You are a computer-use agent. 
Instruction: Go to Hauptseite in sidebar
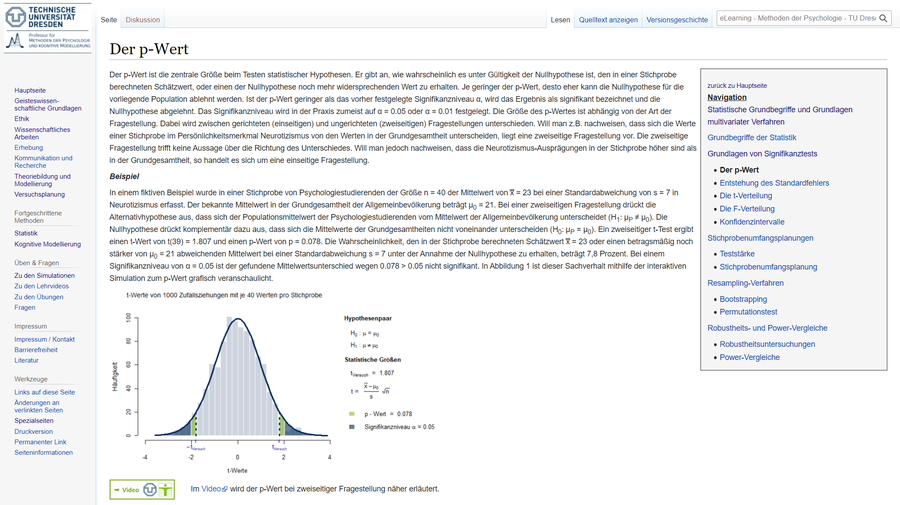tap(30, 90)
